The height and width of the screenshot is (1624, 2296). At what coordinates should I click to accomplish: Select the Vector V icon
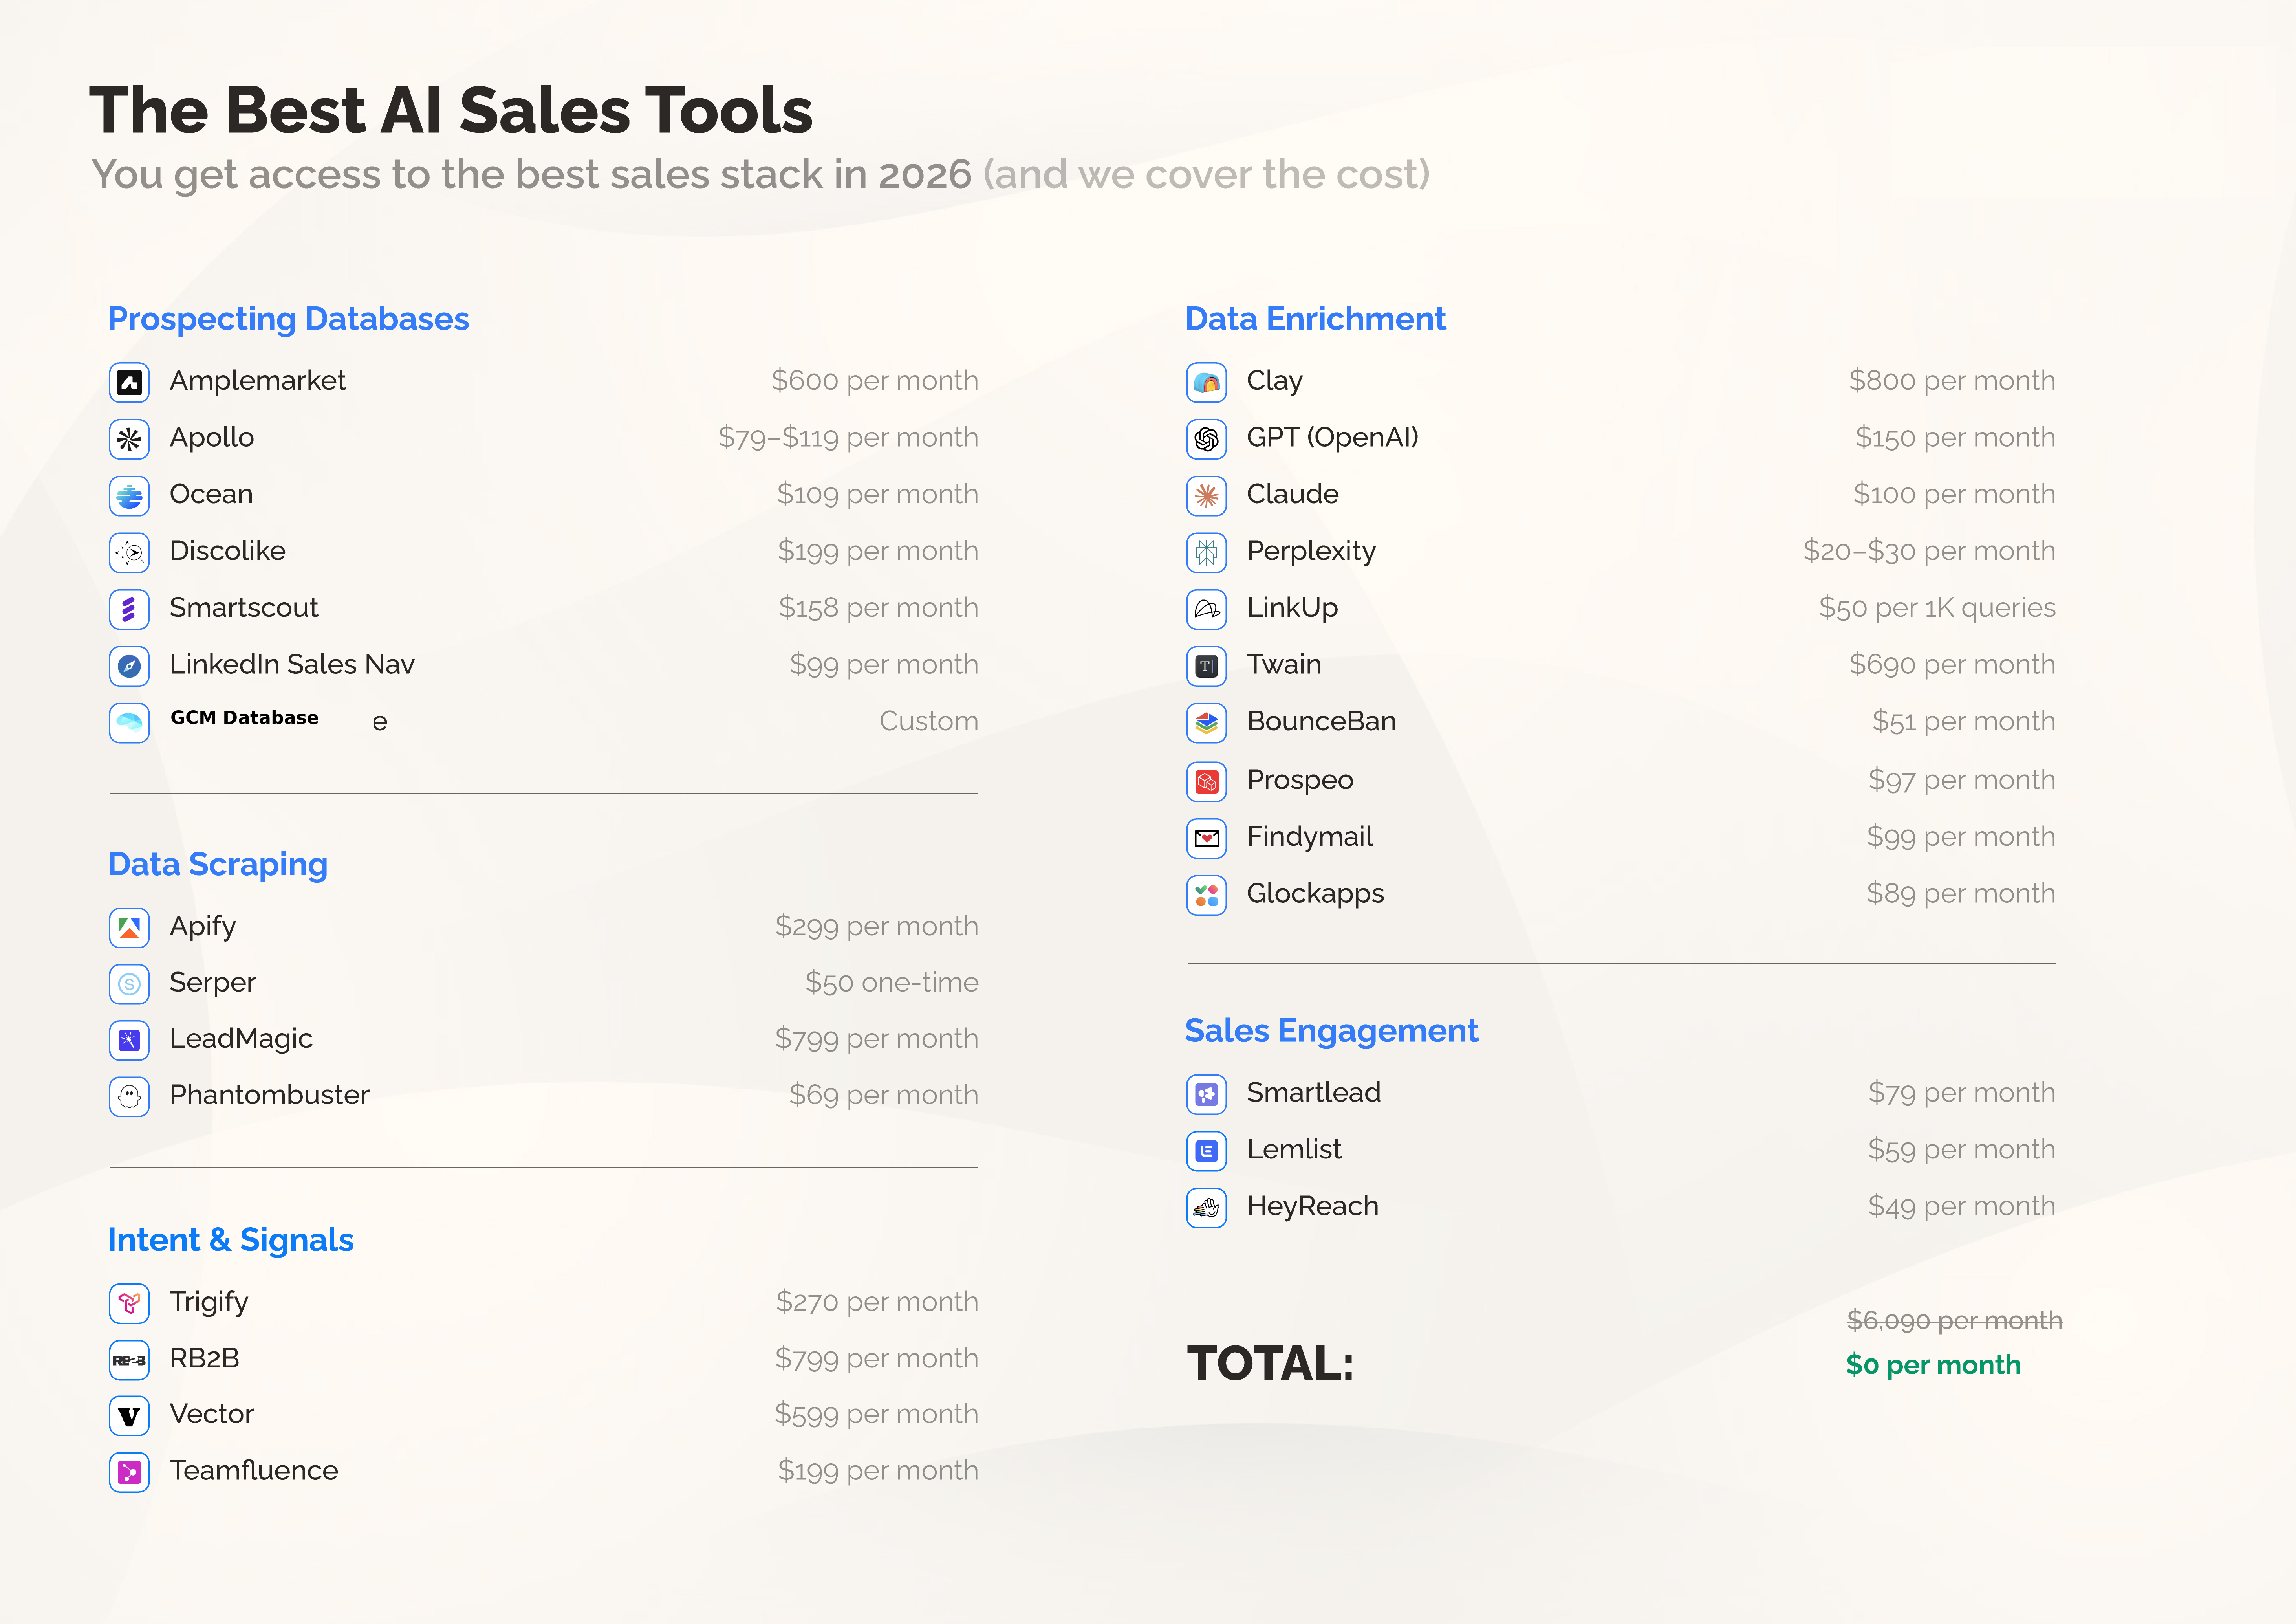click(129, 1416)
